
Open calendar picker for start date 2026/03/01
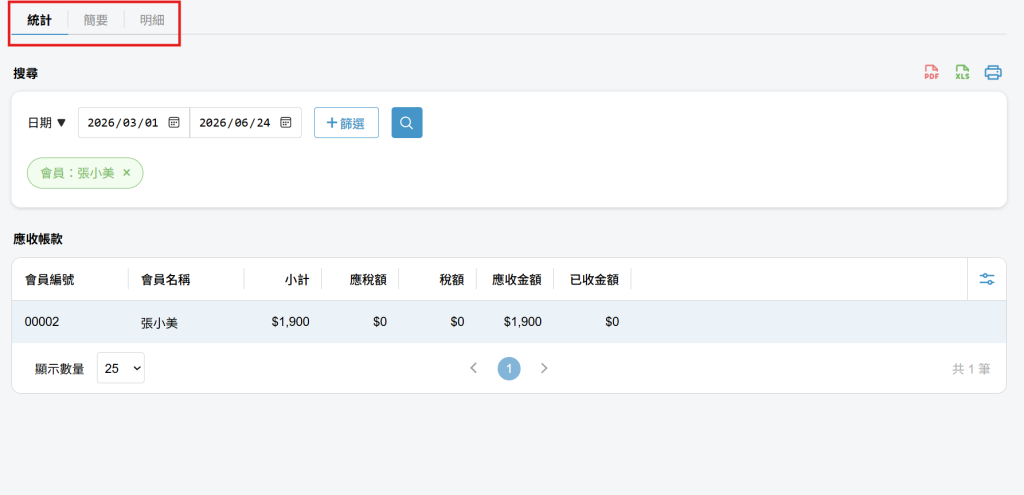coord(174,123)
